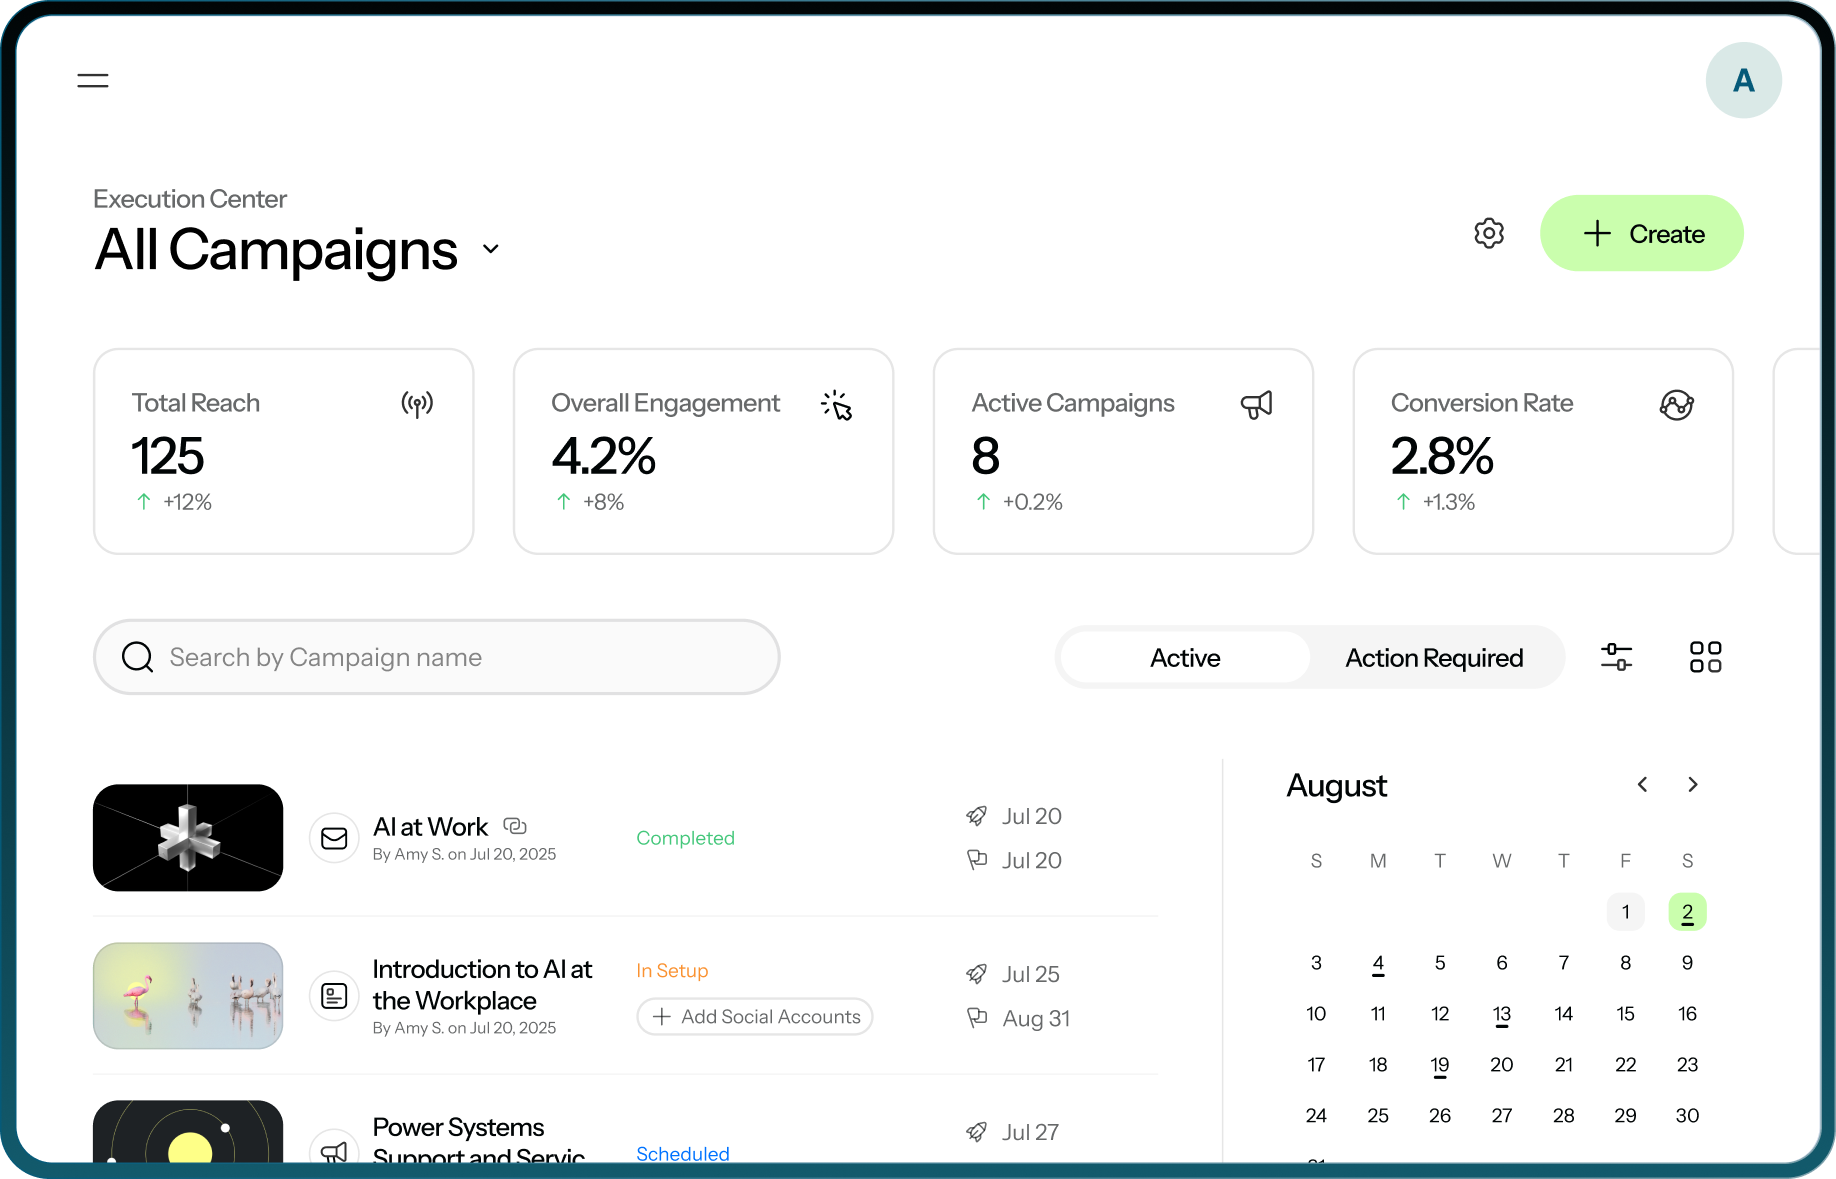Open the Introduction to AI thumbnail
This screenshot has width=1836, height=1179.
pyautogui.click(x=188, y=996)
